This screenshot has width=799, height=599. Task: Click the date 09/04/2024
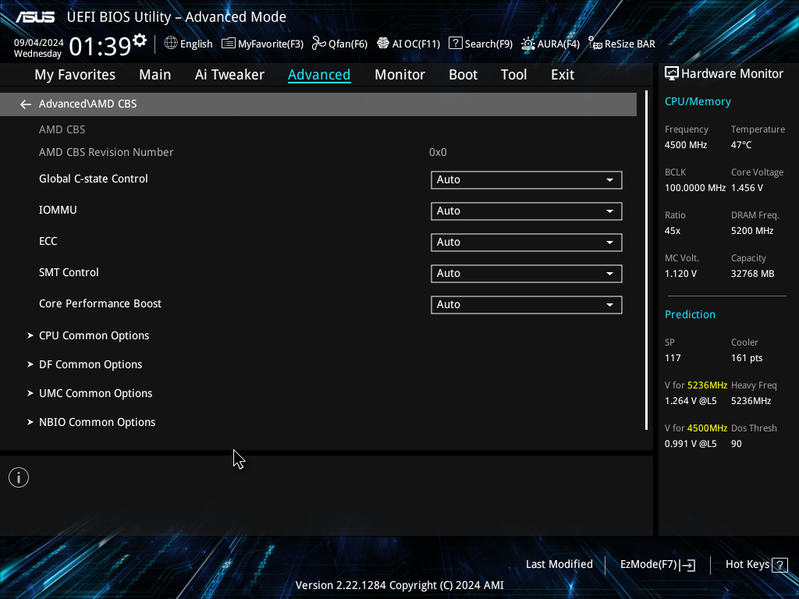[39, 42]
